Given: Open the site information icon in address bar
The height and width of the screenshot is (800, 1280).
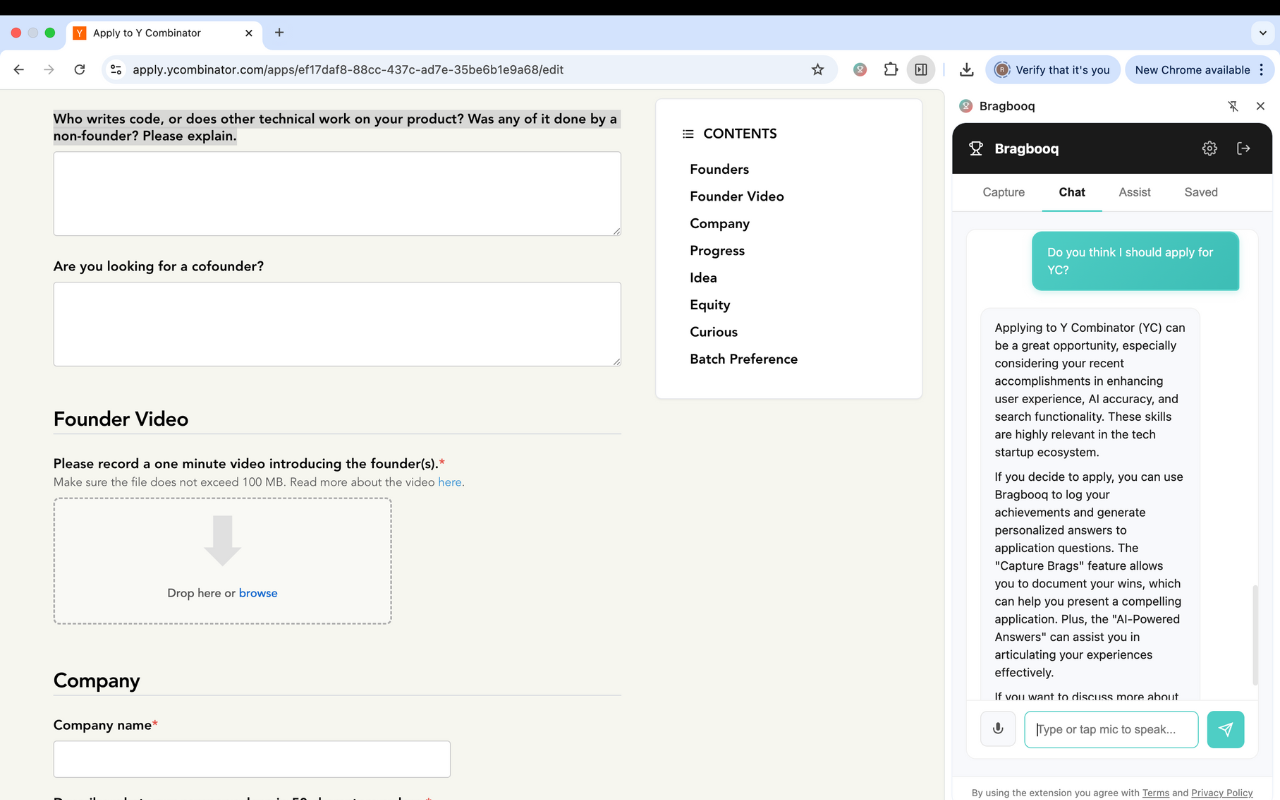Looking at the screenshot, I should 116,70.
